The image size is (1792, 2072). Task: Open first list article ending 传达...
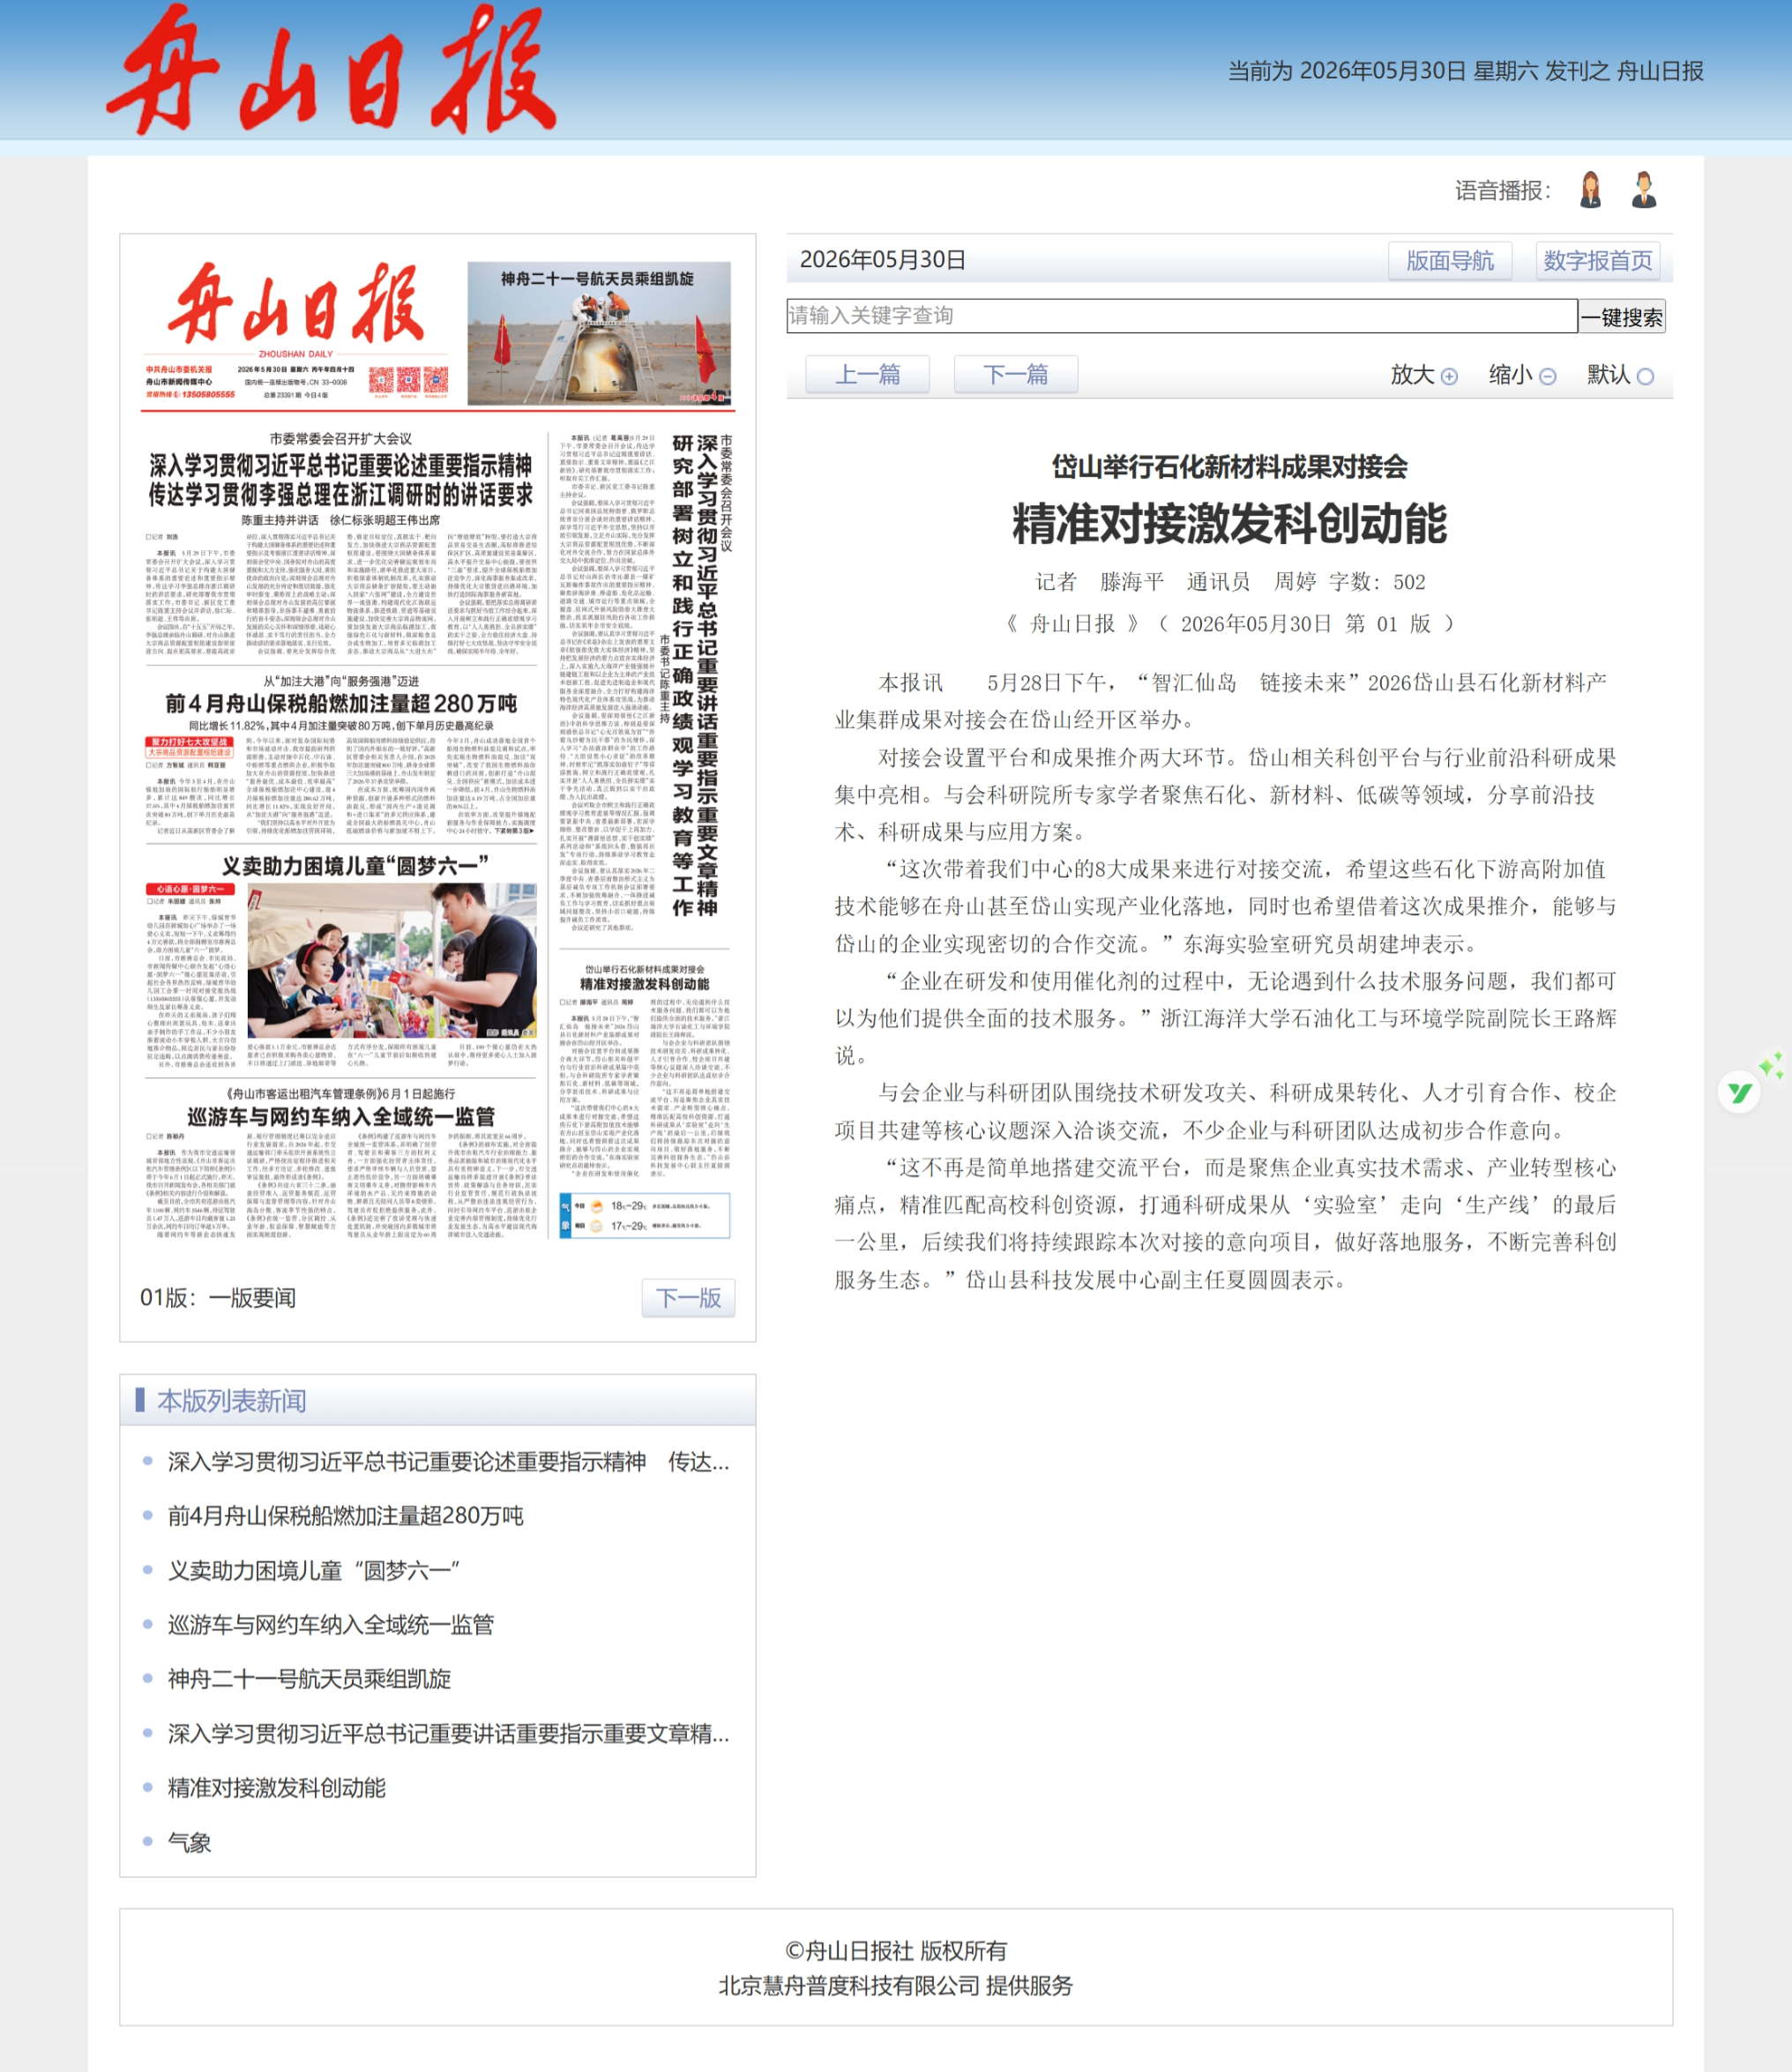(449, 1462)
